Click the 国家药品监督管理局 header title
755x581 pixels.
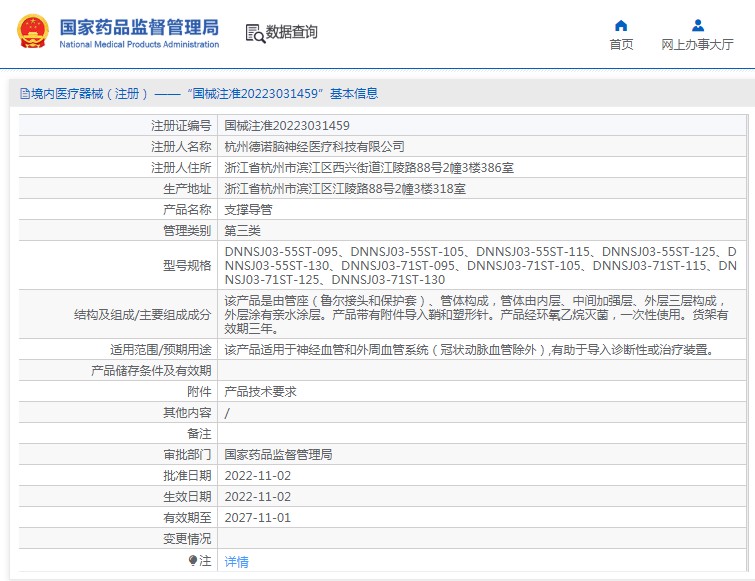point(139,27)
